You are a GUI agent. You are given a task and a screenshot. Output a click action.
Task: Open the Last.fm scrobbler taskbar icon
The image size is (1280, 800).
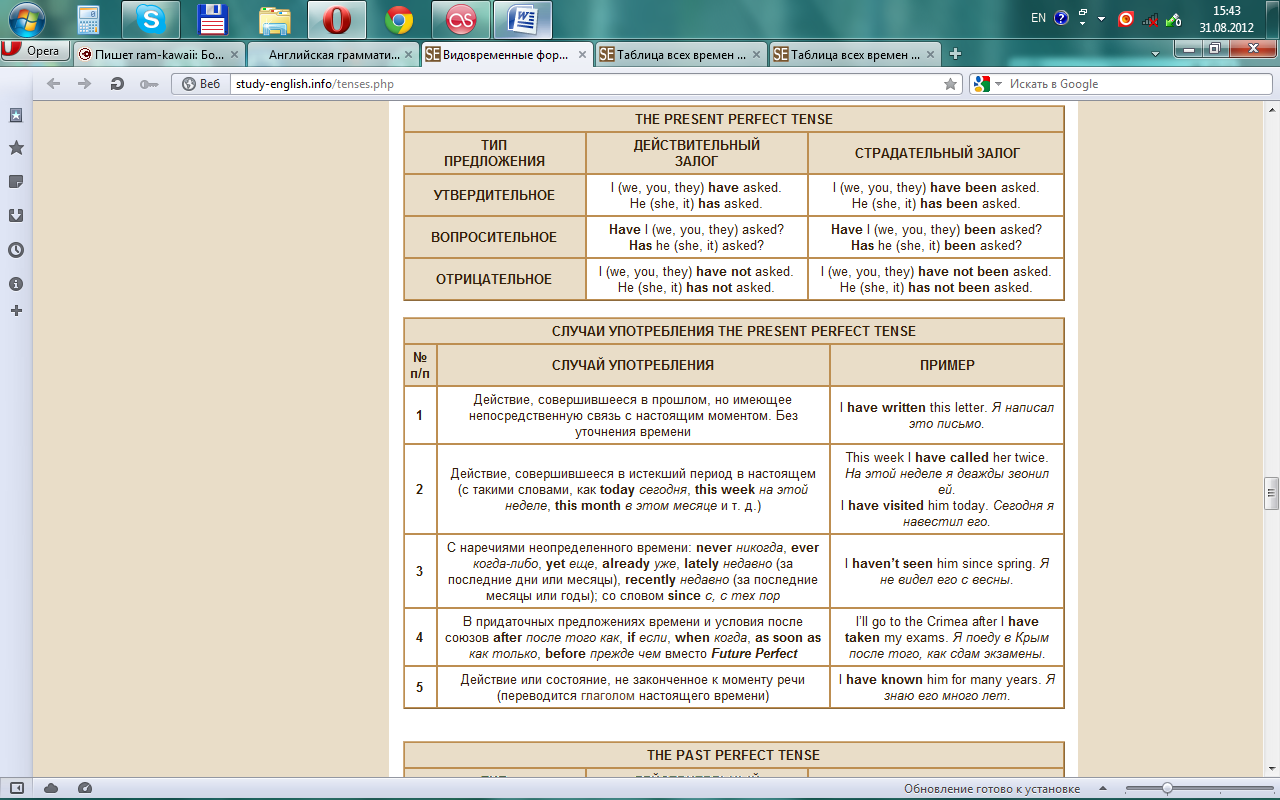pyautogui.click(x=461, y=19)
